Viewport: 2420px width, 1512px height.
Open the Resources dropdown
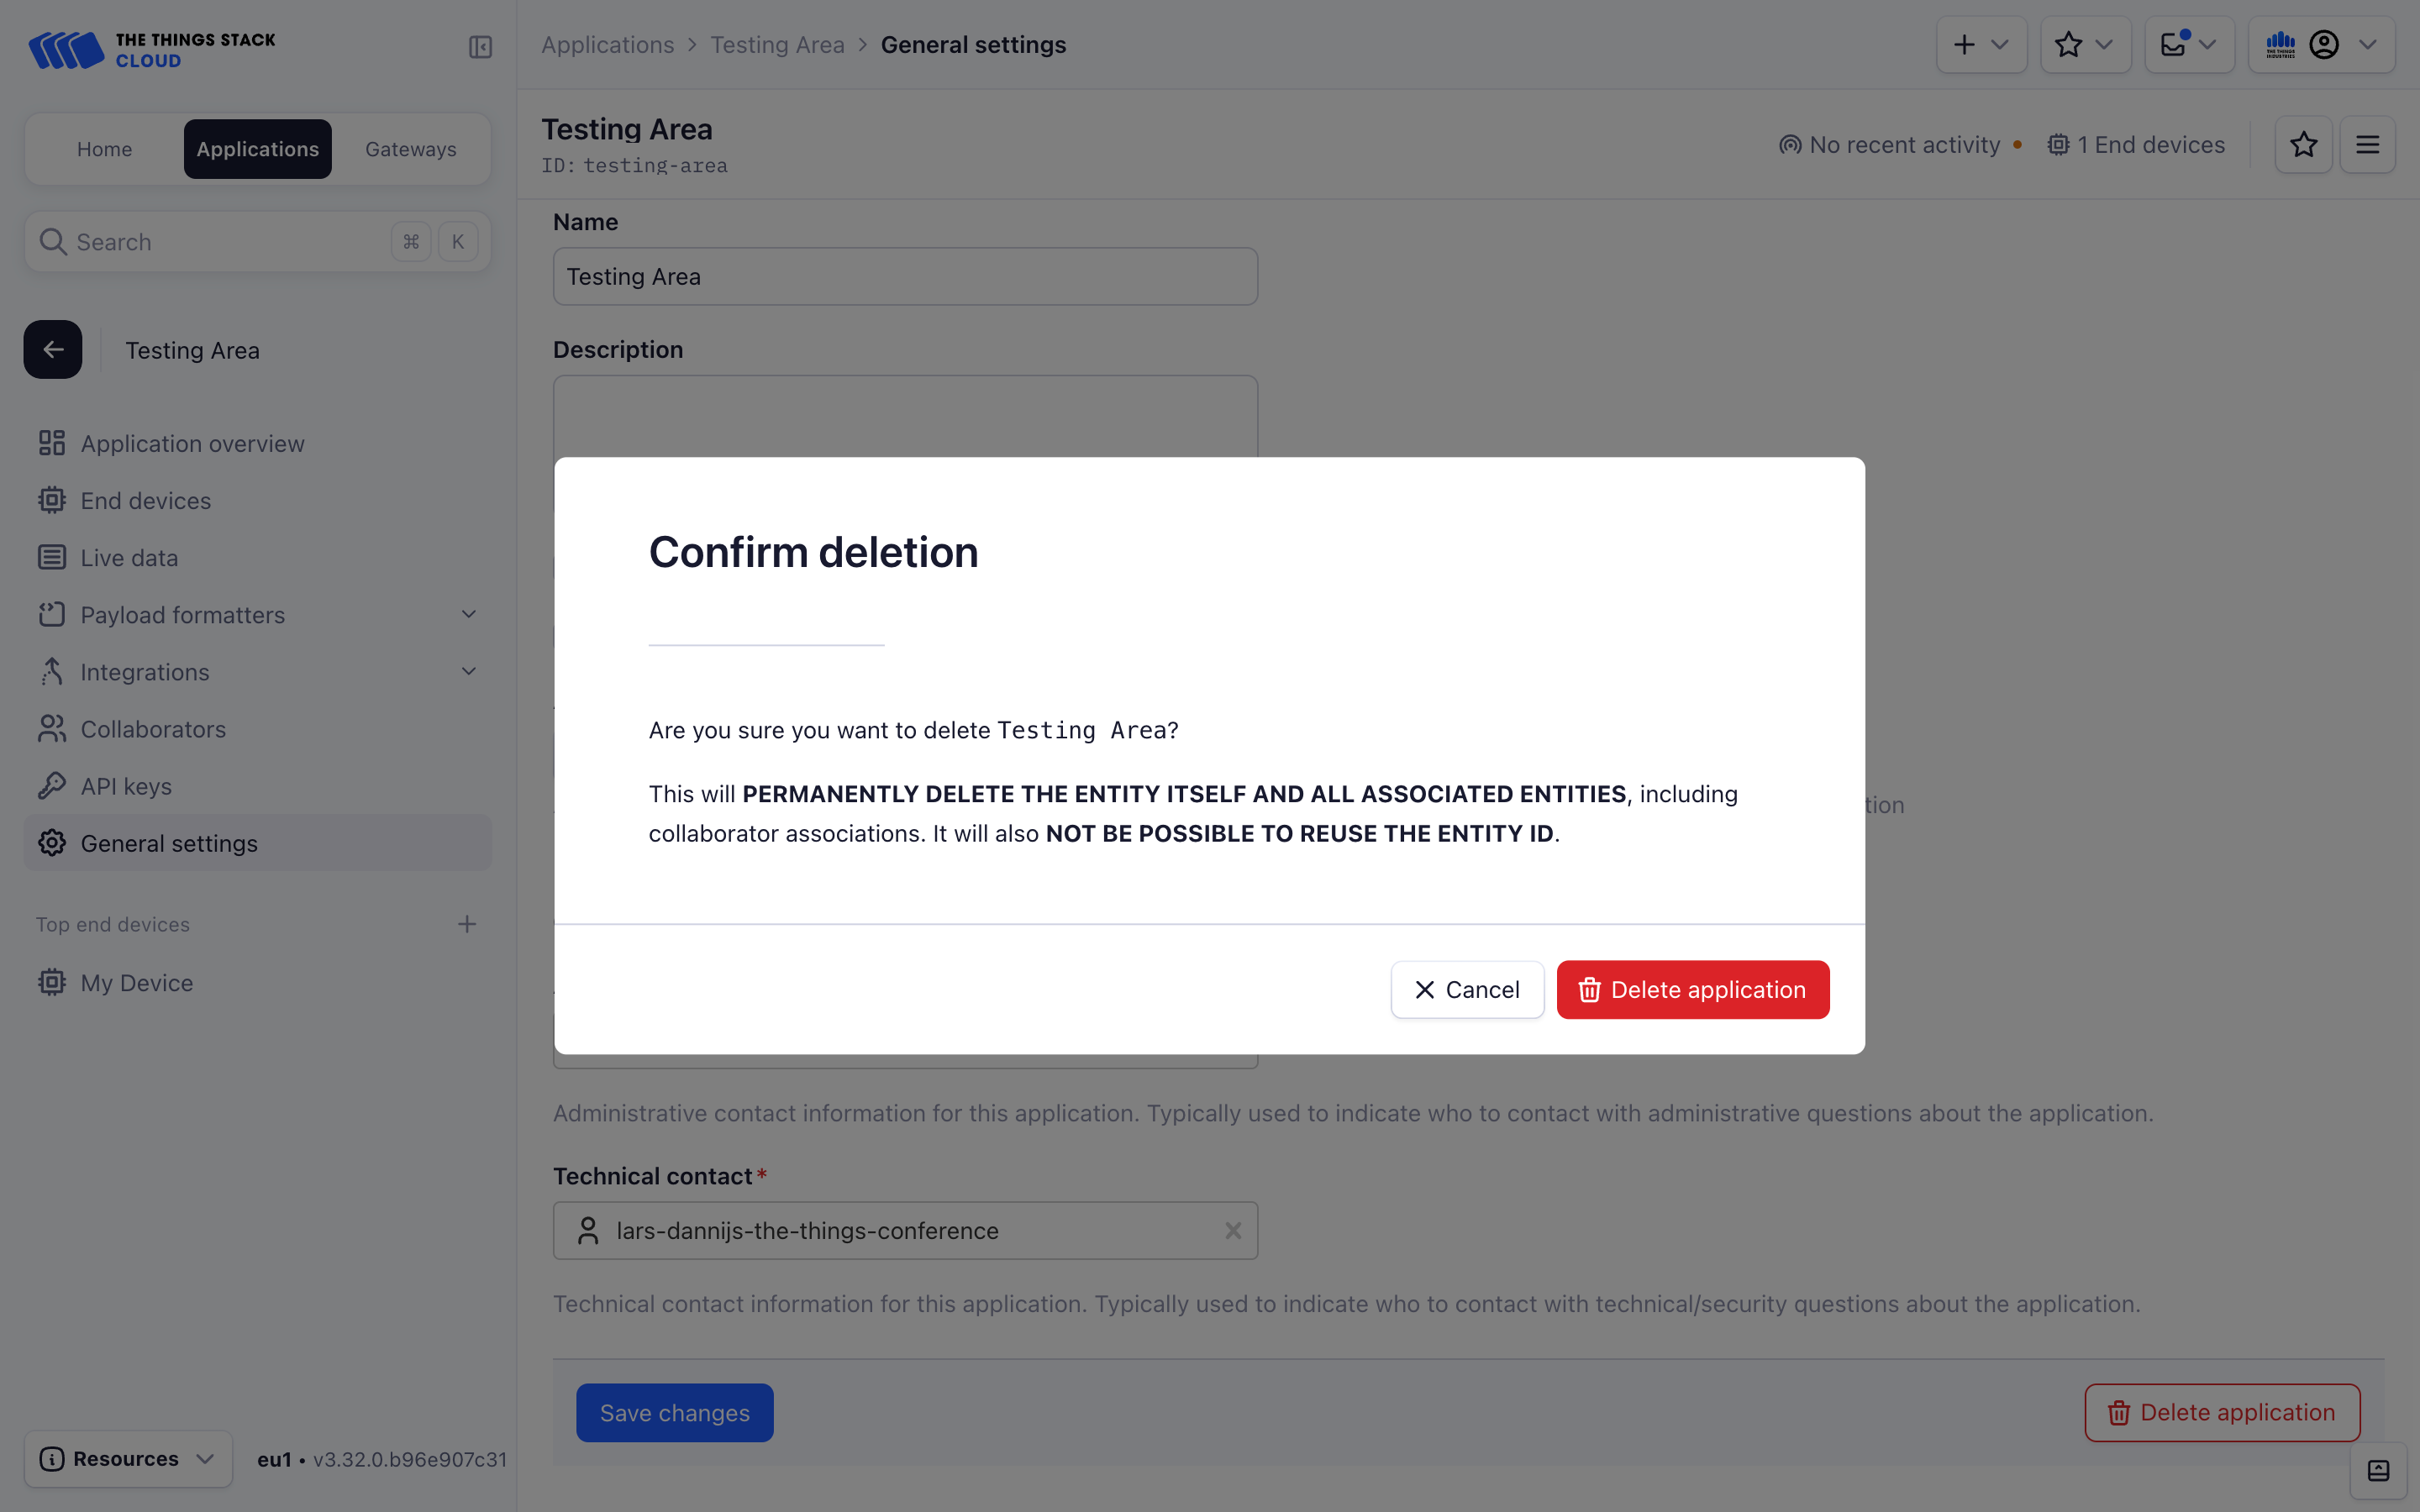click(128, 1459)
